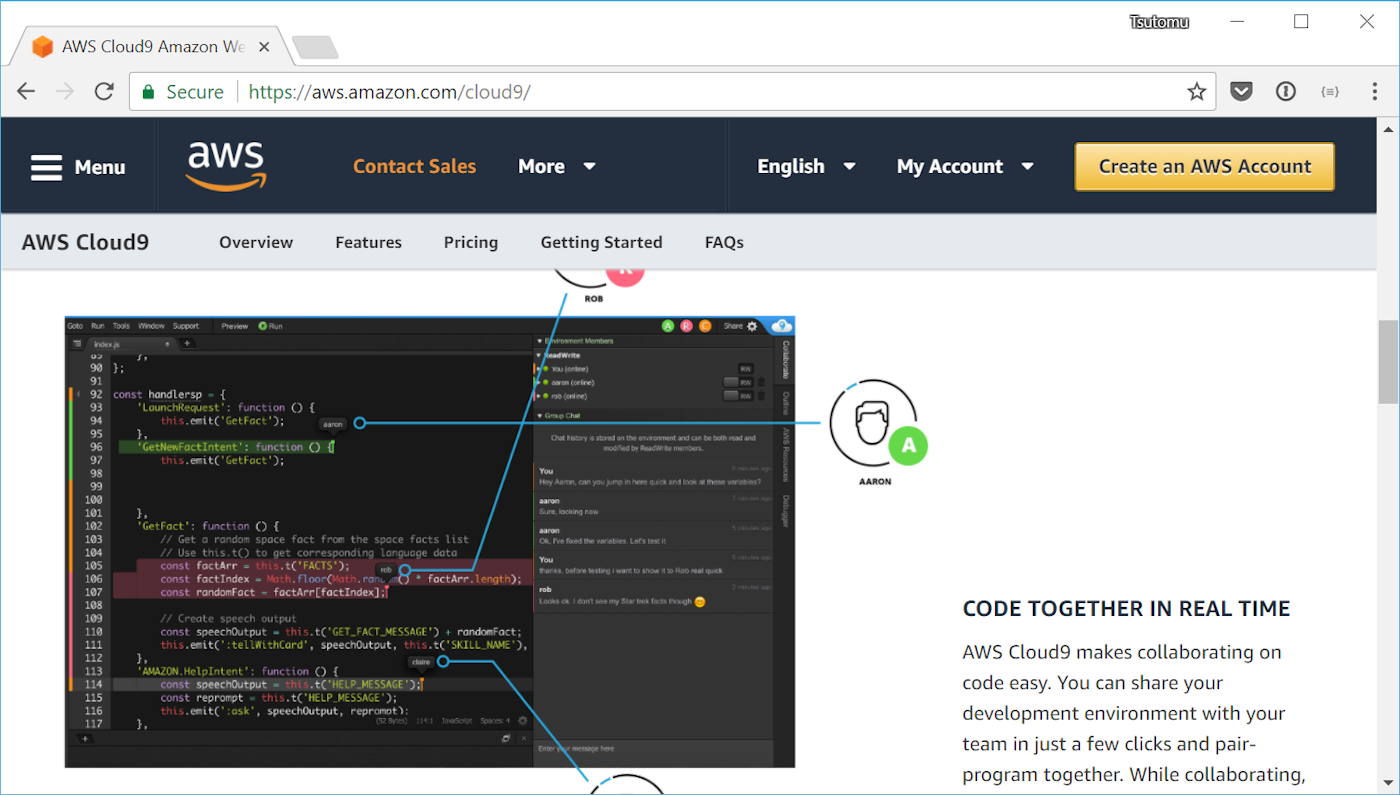Click trash icon in aaron's member row
The height and width of the screenshot is (795, 1400).
click(761, 382)
